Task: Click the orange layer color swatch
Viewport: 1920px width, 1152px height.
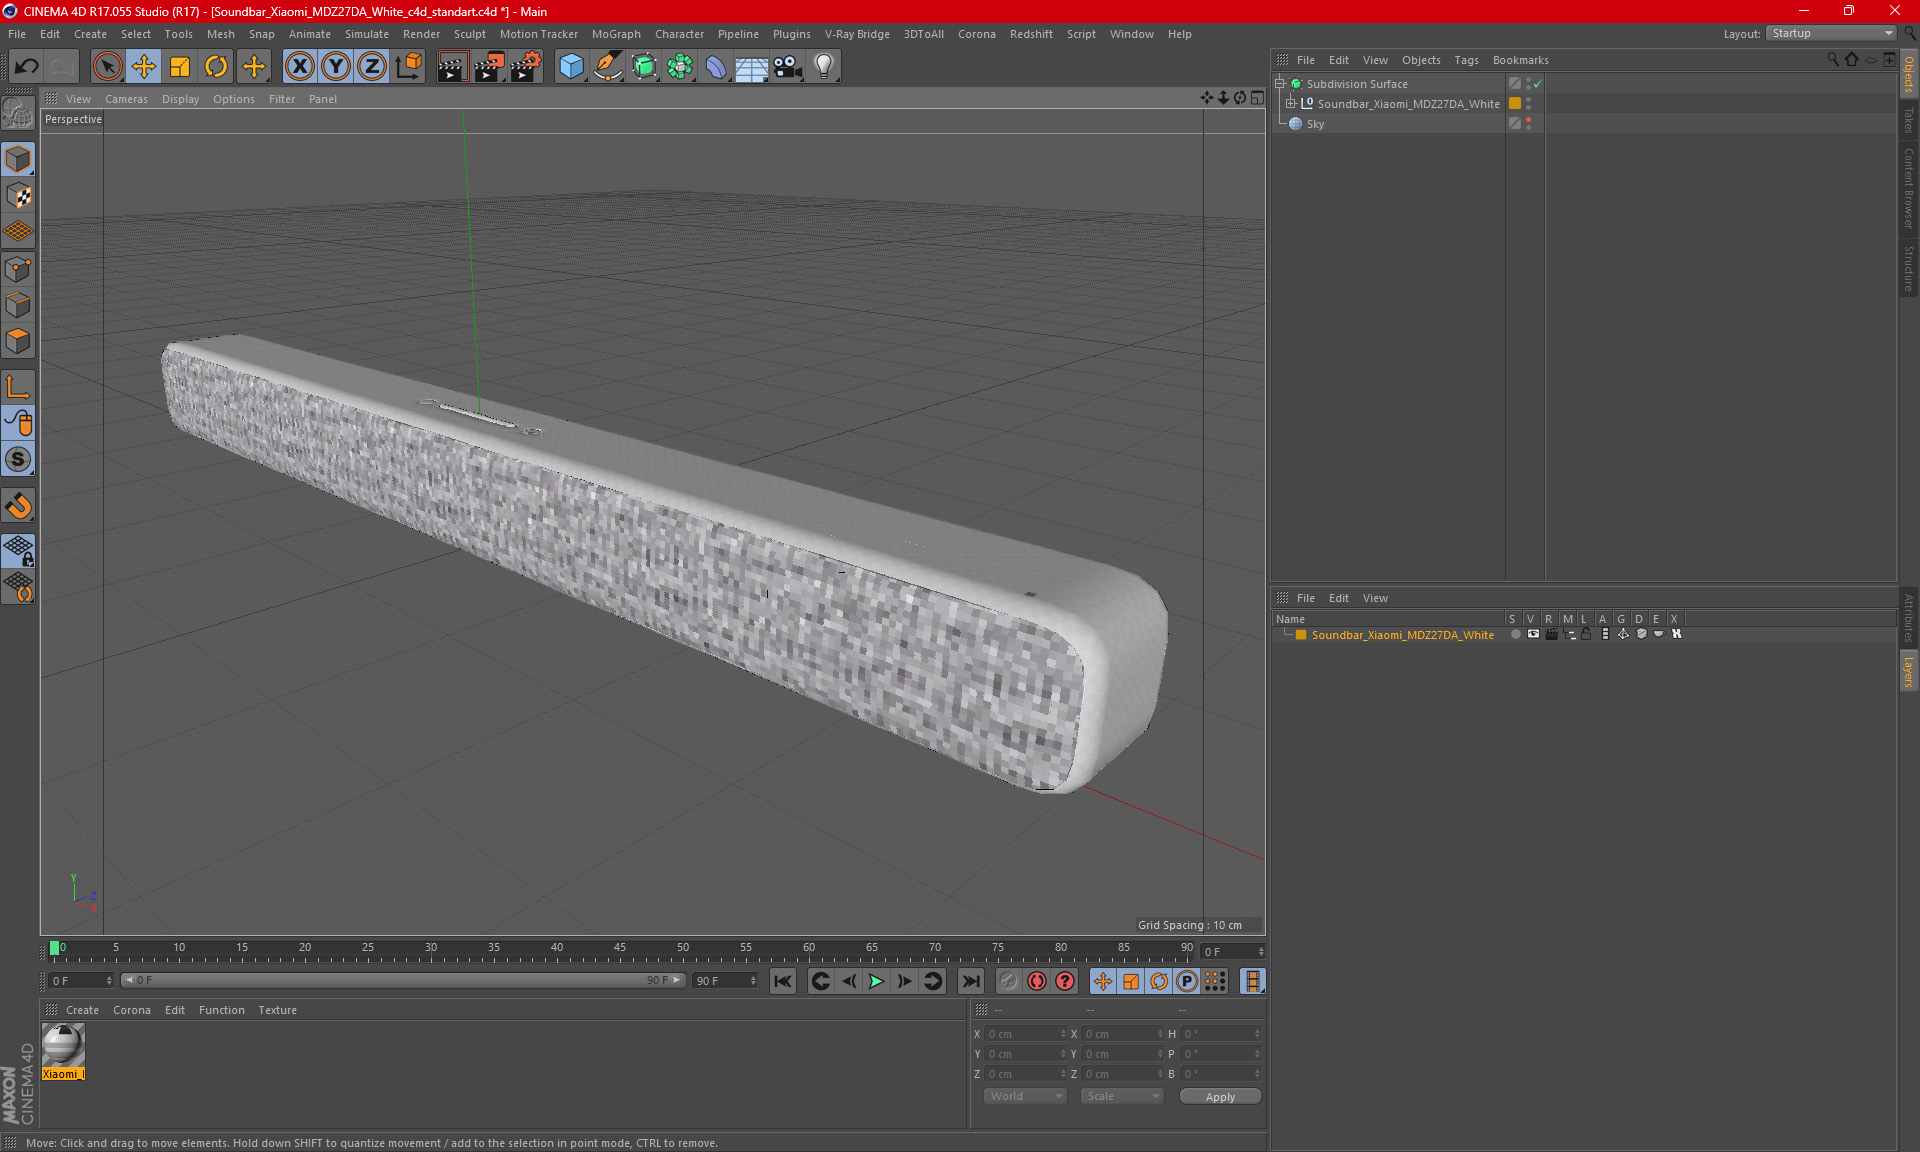Action: click(1301, 635)
